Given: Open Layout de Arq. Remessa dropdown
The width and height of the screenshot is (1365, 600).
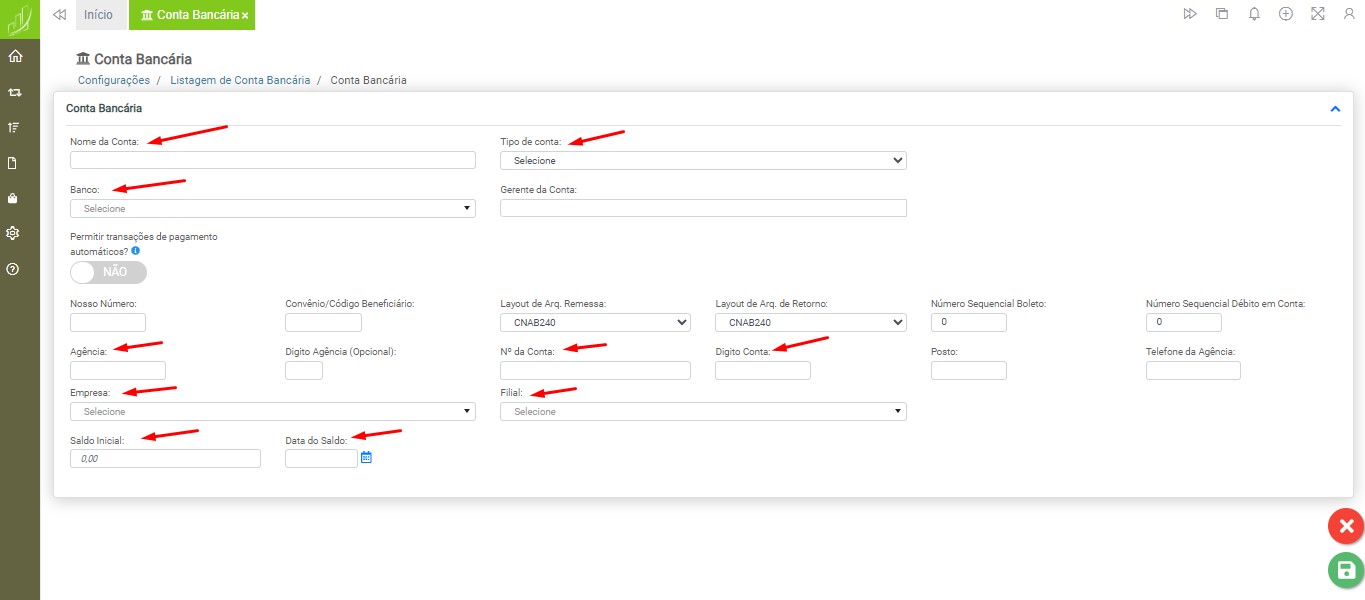Looking at the screenshot, I should click(595, 322).
